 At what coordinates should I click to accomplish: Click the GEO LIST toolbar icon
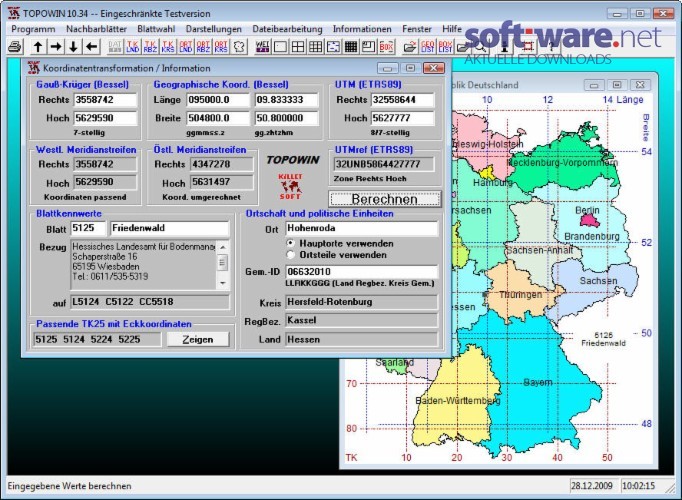[428, 47]
